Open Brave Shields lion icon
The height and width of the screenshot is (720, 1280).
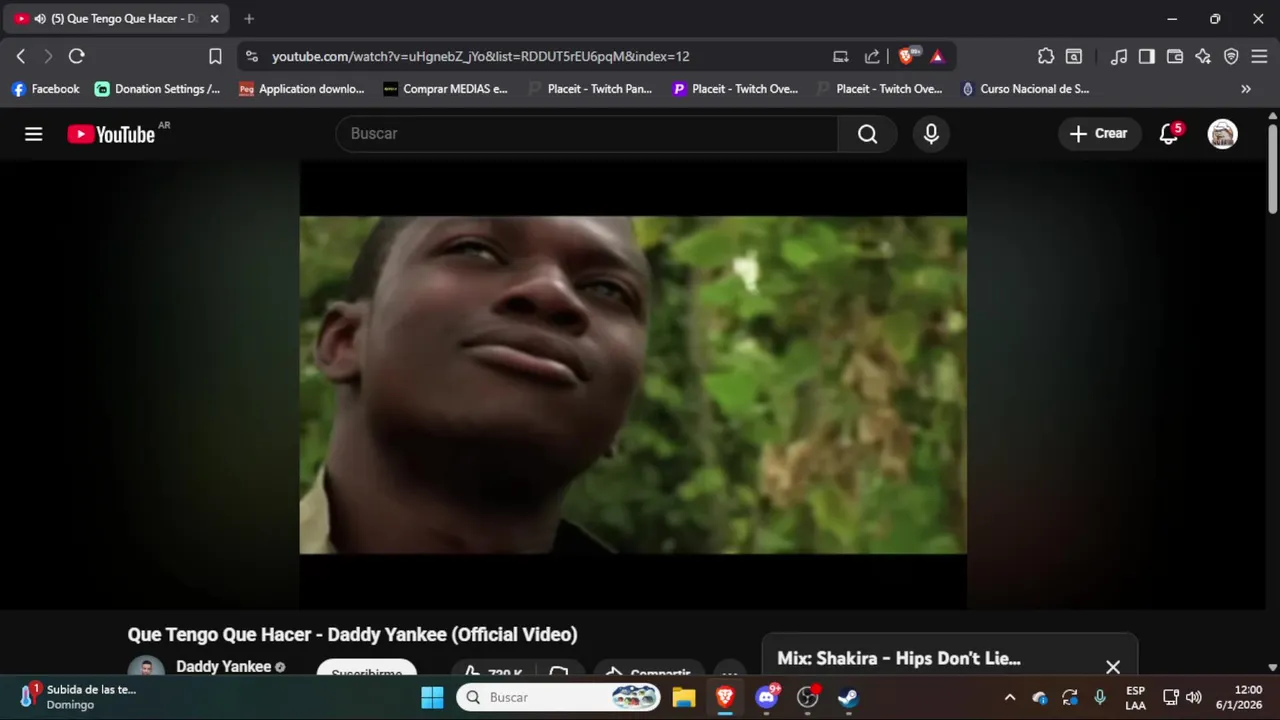tap(907, 56)
